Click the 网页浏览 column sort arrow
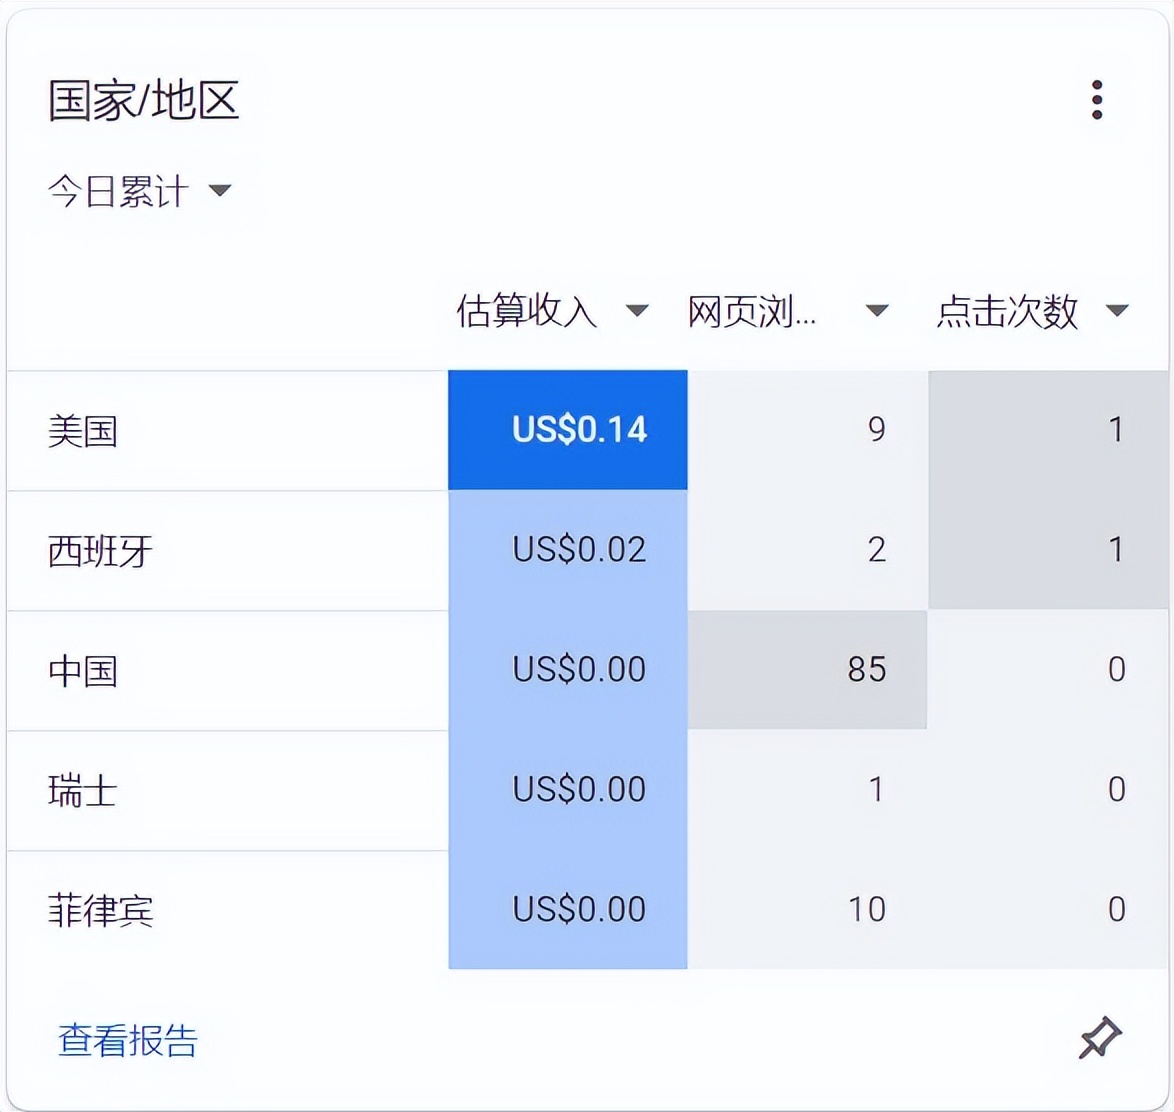 tap(877, 311)
